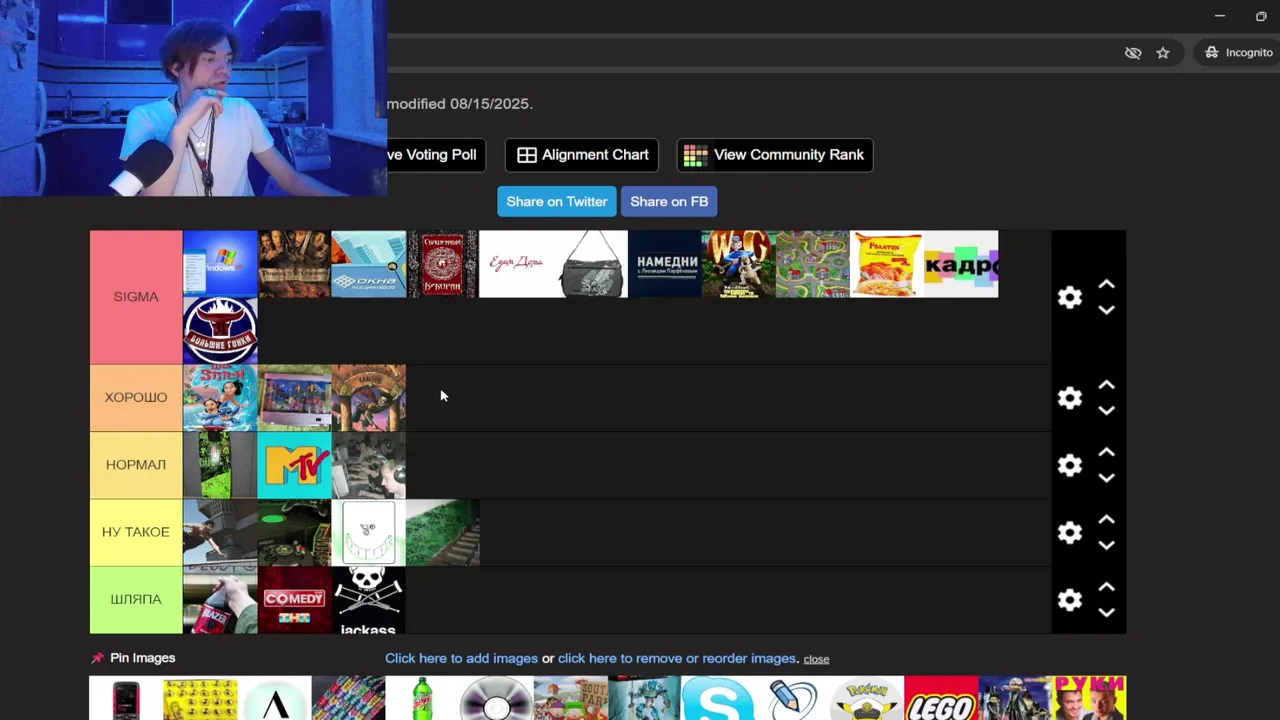Select the НАМЕДНИ image
The image size is (1280, 720).
(x=665, y=264)
